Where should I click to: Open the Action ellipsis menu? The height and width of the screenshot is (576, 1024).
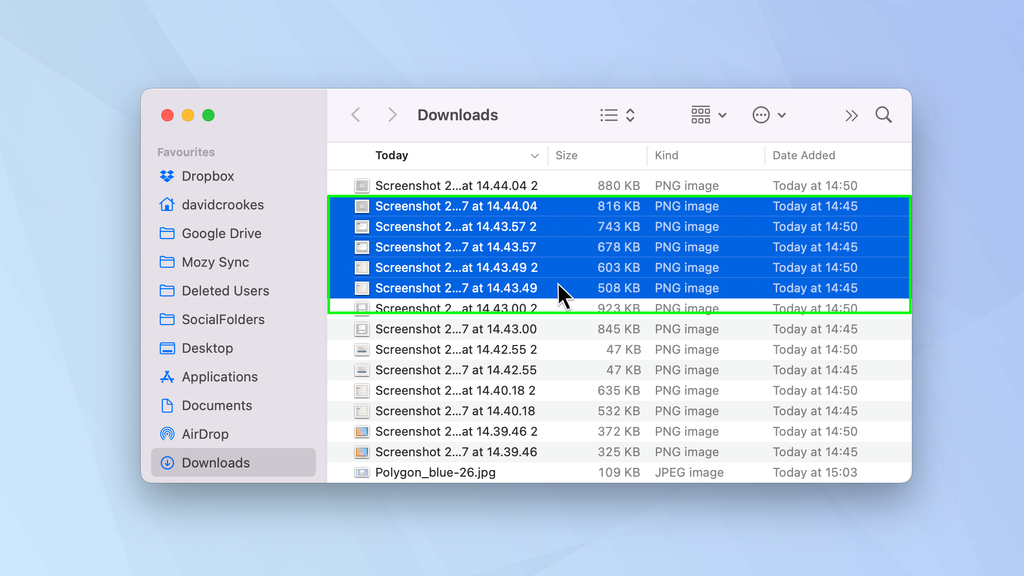tap(761, 115)
